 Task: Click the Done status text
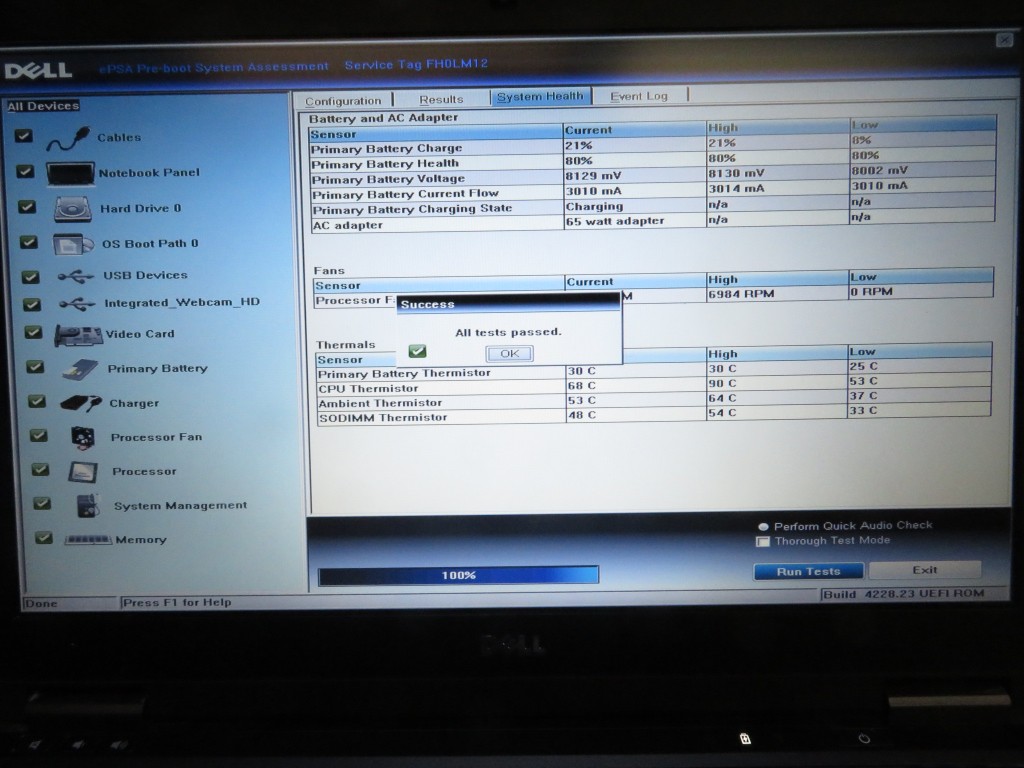click(41, 603)
